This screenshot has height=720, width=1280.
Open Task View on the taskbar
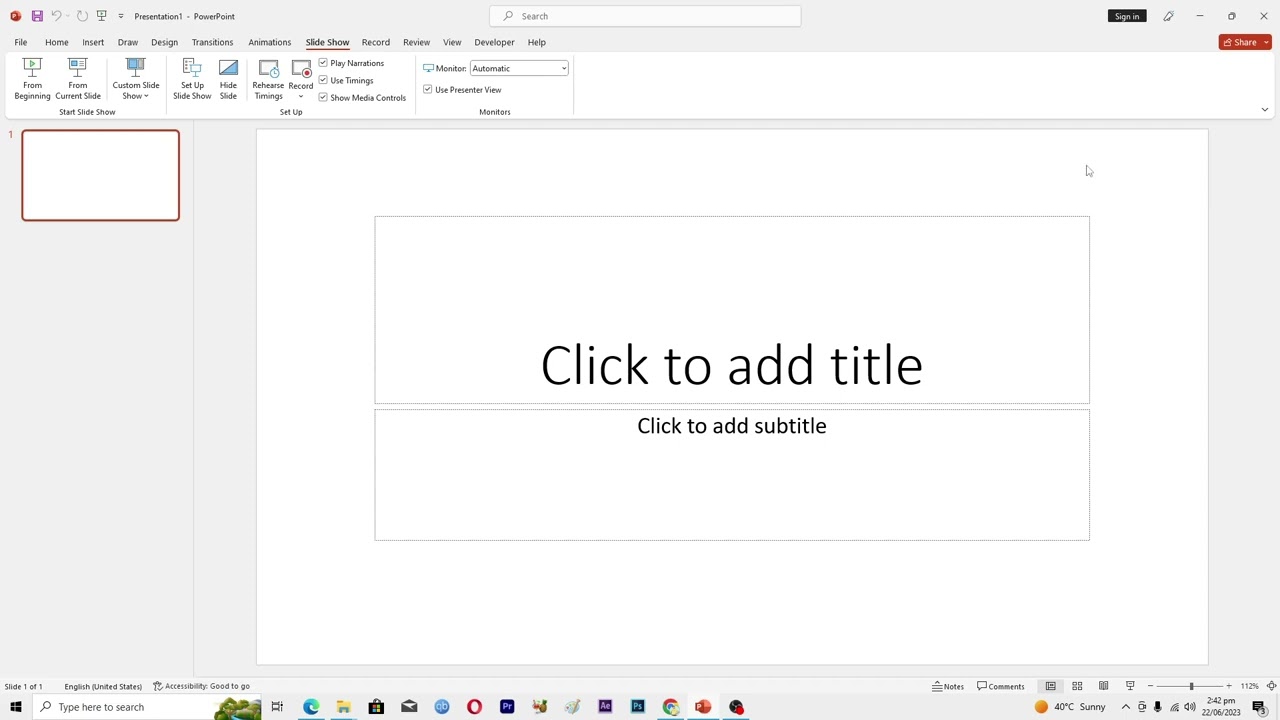point(277,707)
